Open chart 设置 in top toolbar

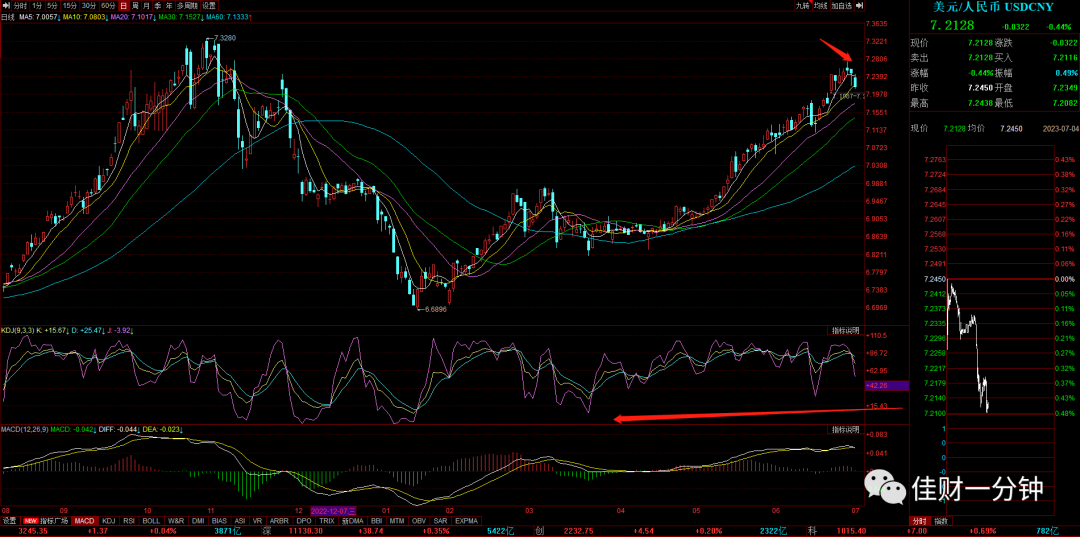coord(209,6)
